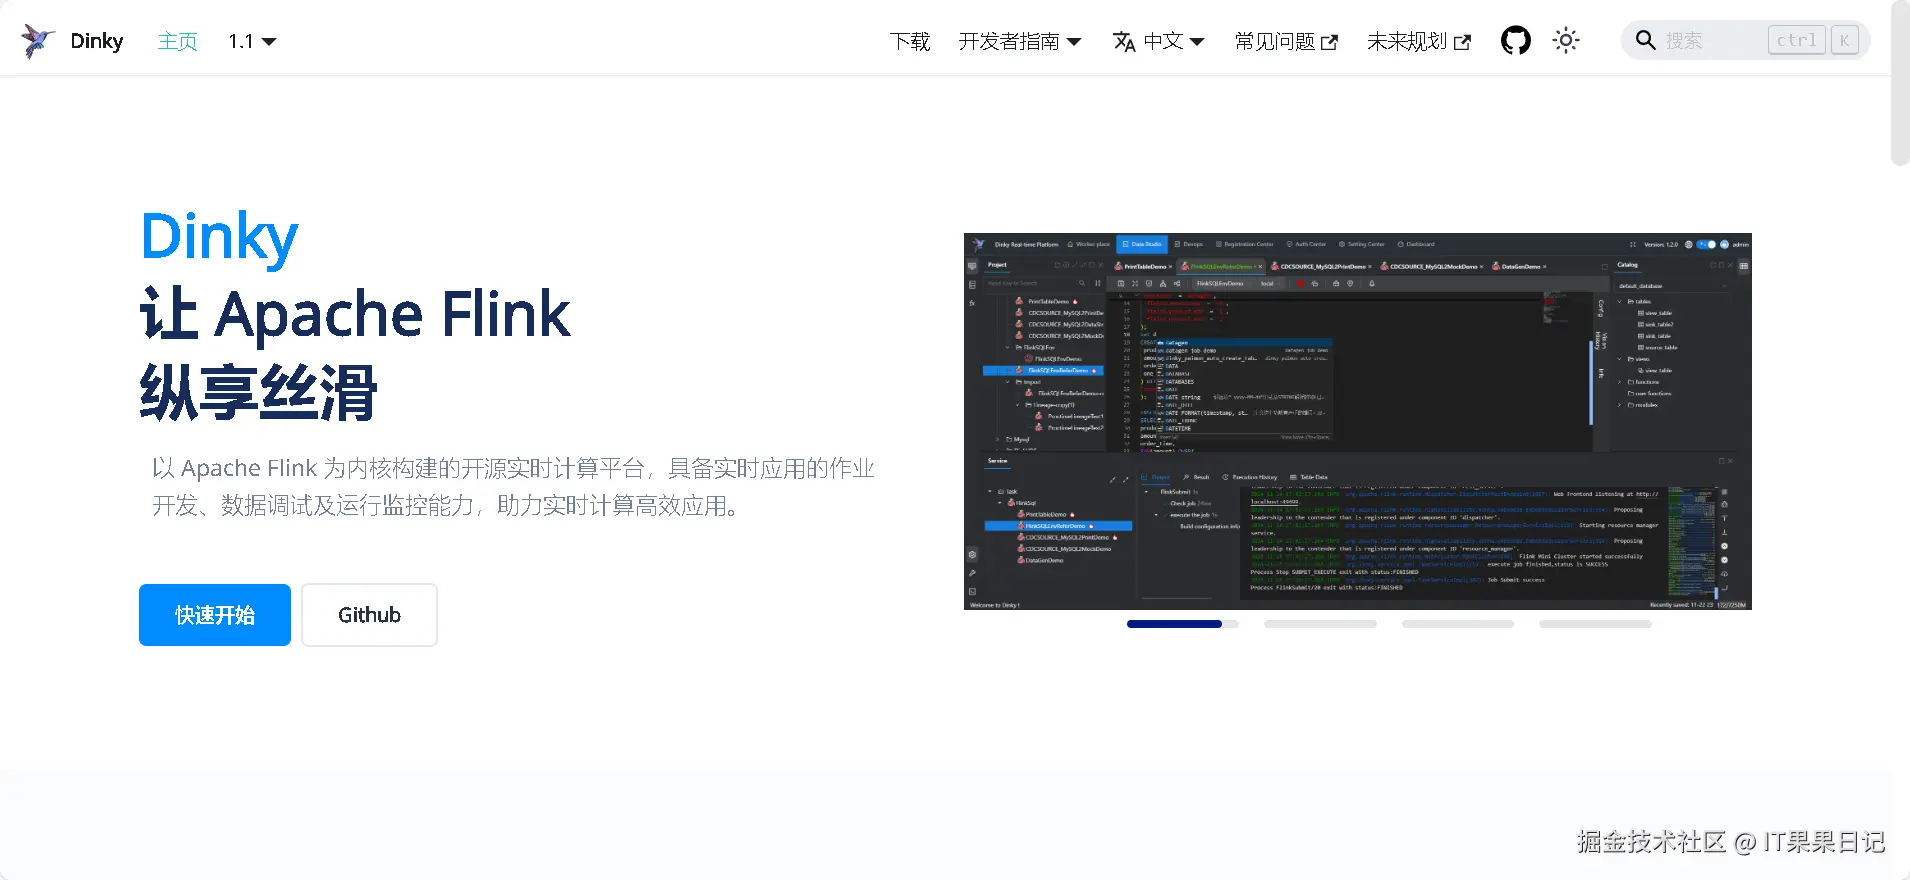Click the Dinky brand name in navbar
Screen dimensions: 1910x880
tap(97, 41)
